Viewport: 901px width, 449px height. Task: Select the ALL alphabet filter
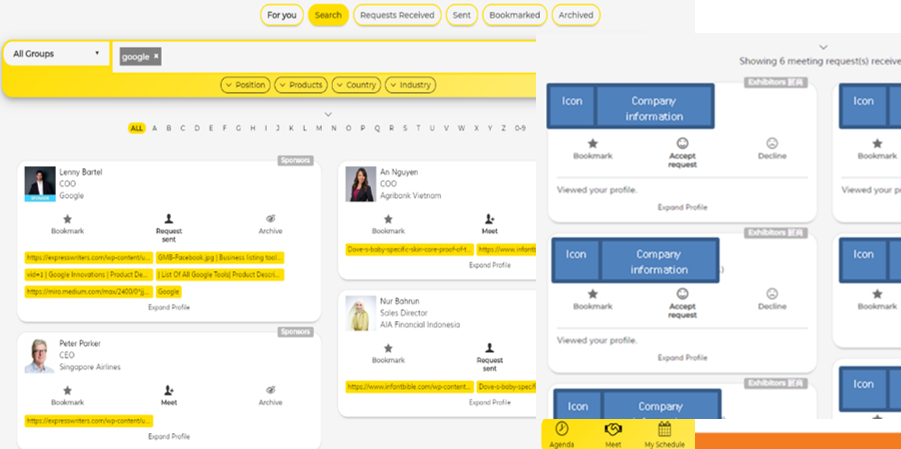tap(137, 128)
